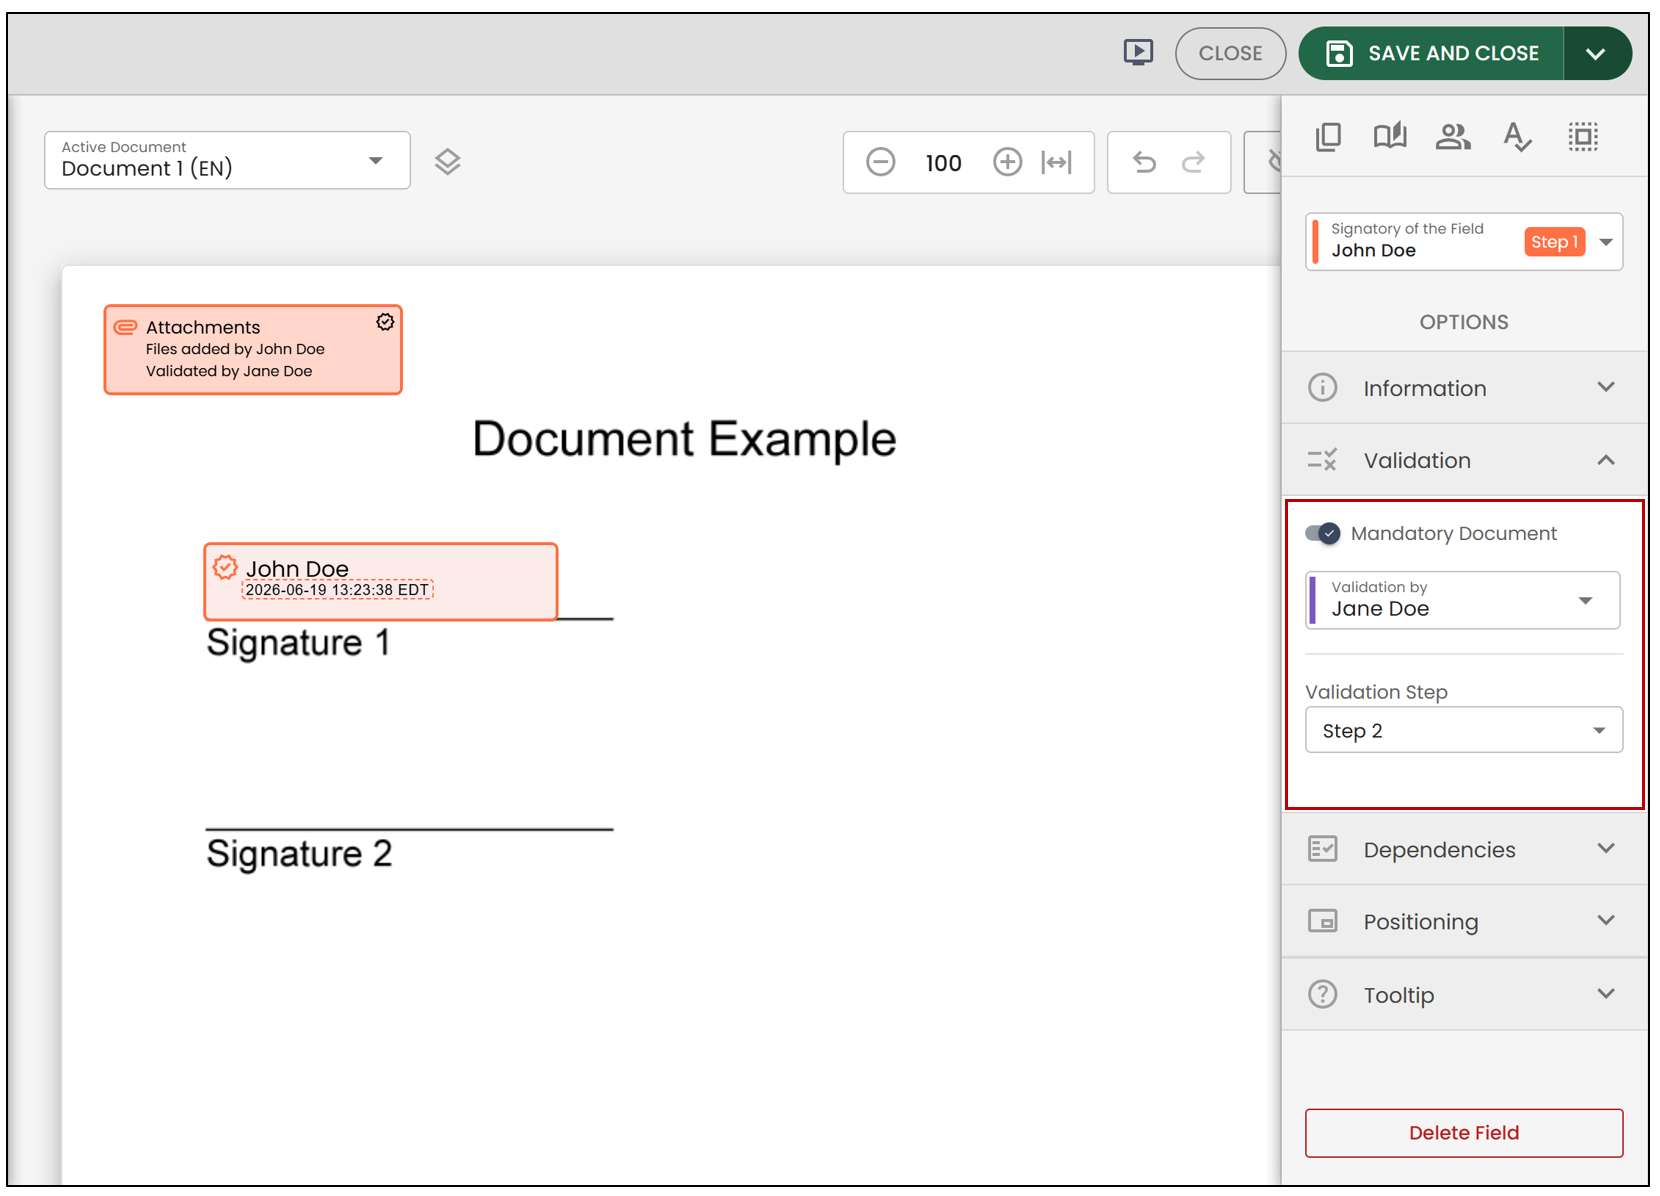Click the SAVE AND CLOSE button
Screen dimensions: 1660x1196
[1431, 53]
